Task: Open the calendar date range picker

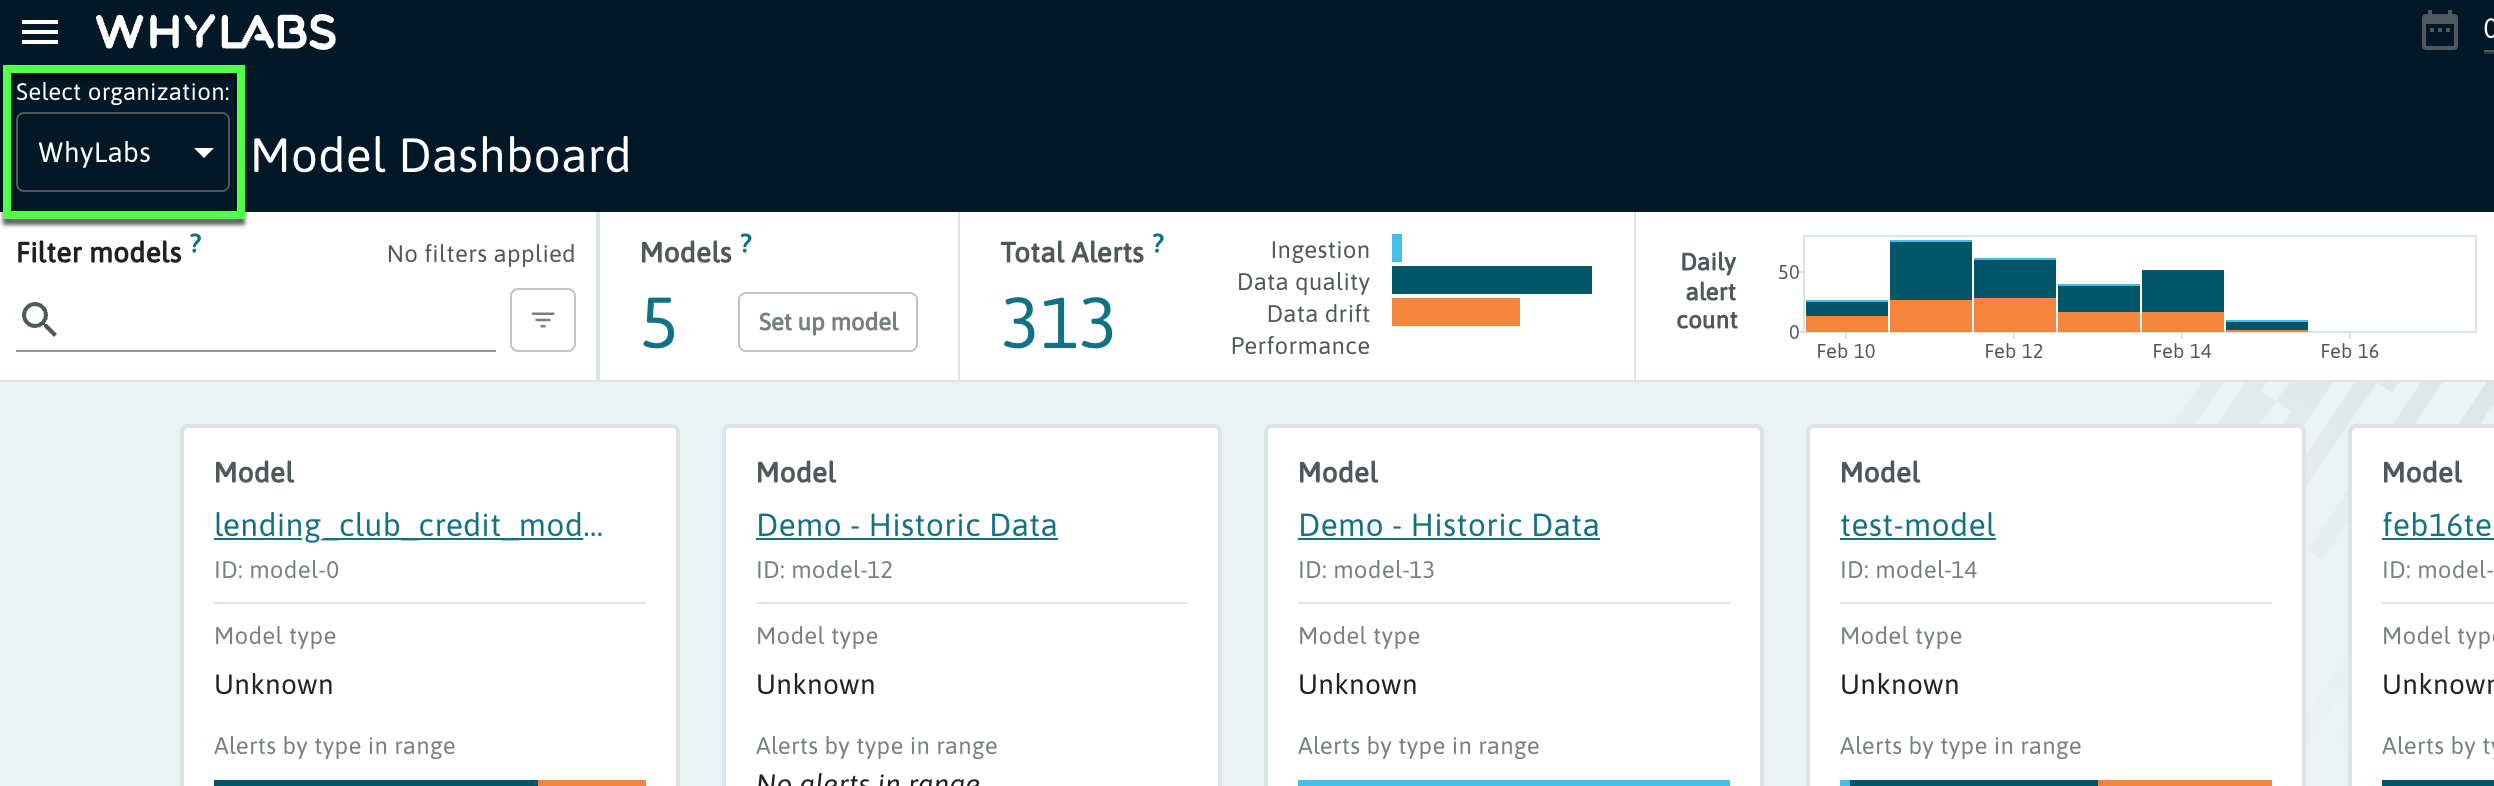Action: [2439, 31]
